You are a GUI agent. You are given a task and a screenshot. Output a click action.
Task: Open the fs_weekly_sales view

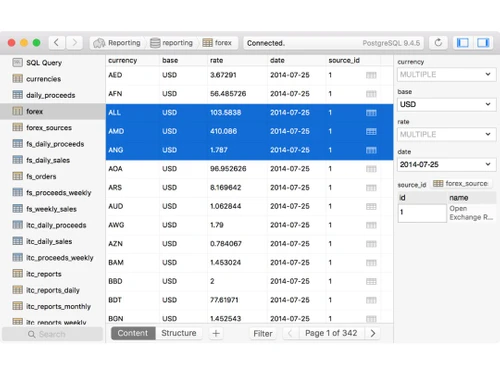point(53,209)
